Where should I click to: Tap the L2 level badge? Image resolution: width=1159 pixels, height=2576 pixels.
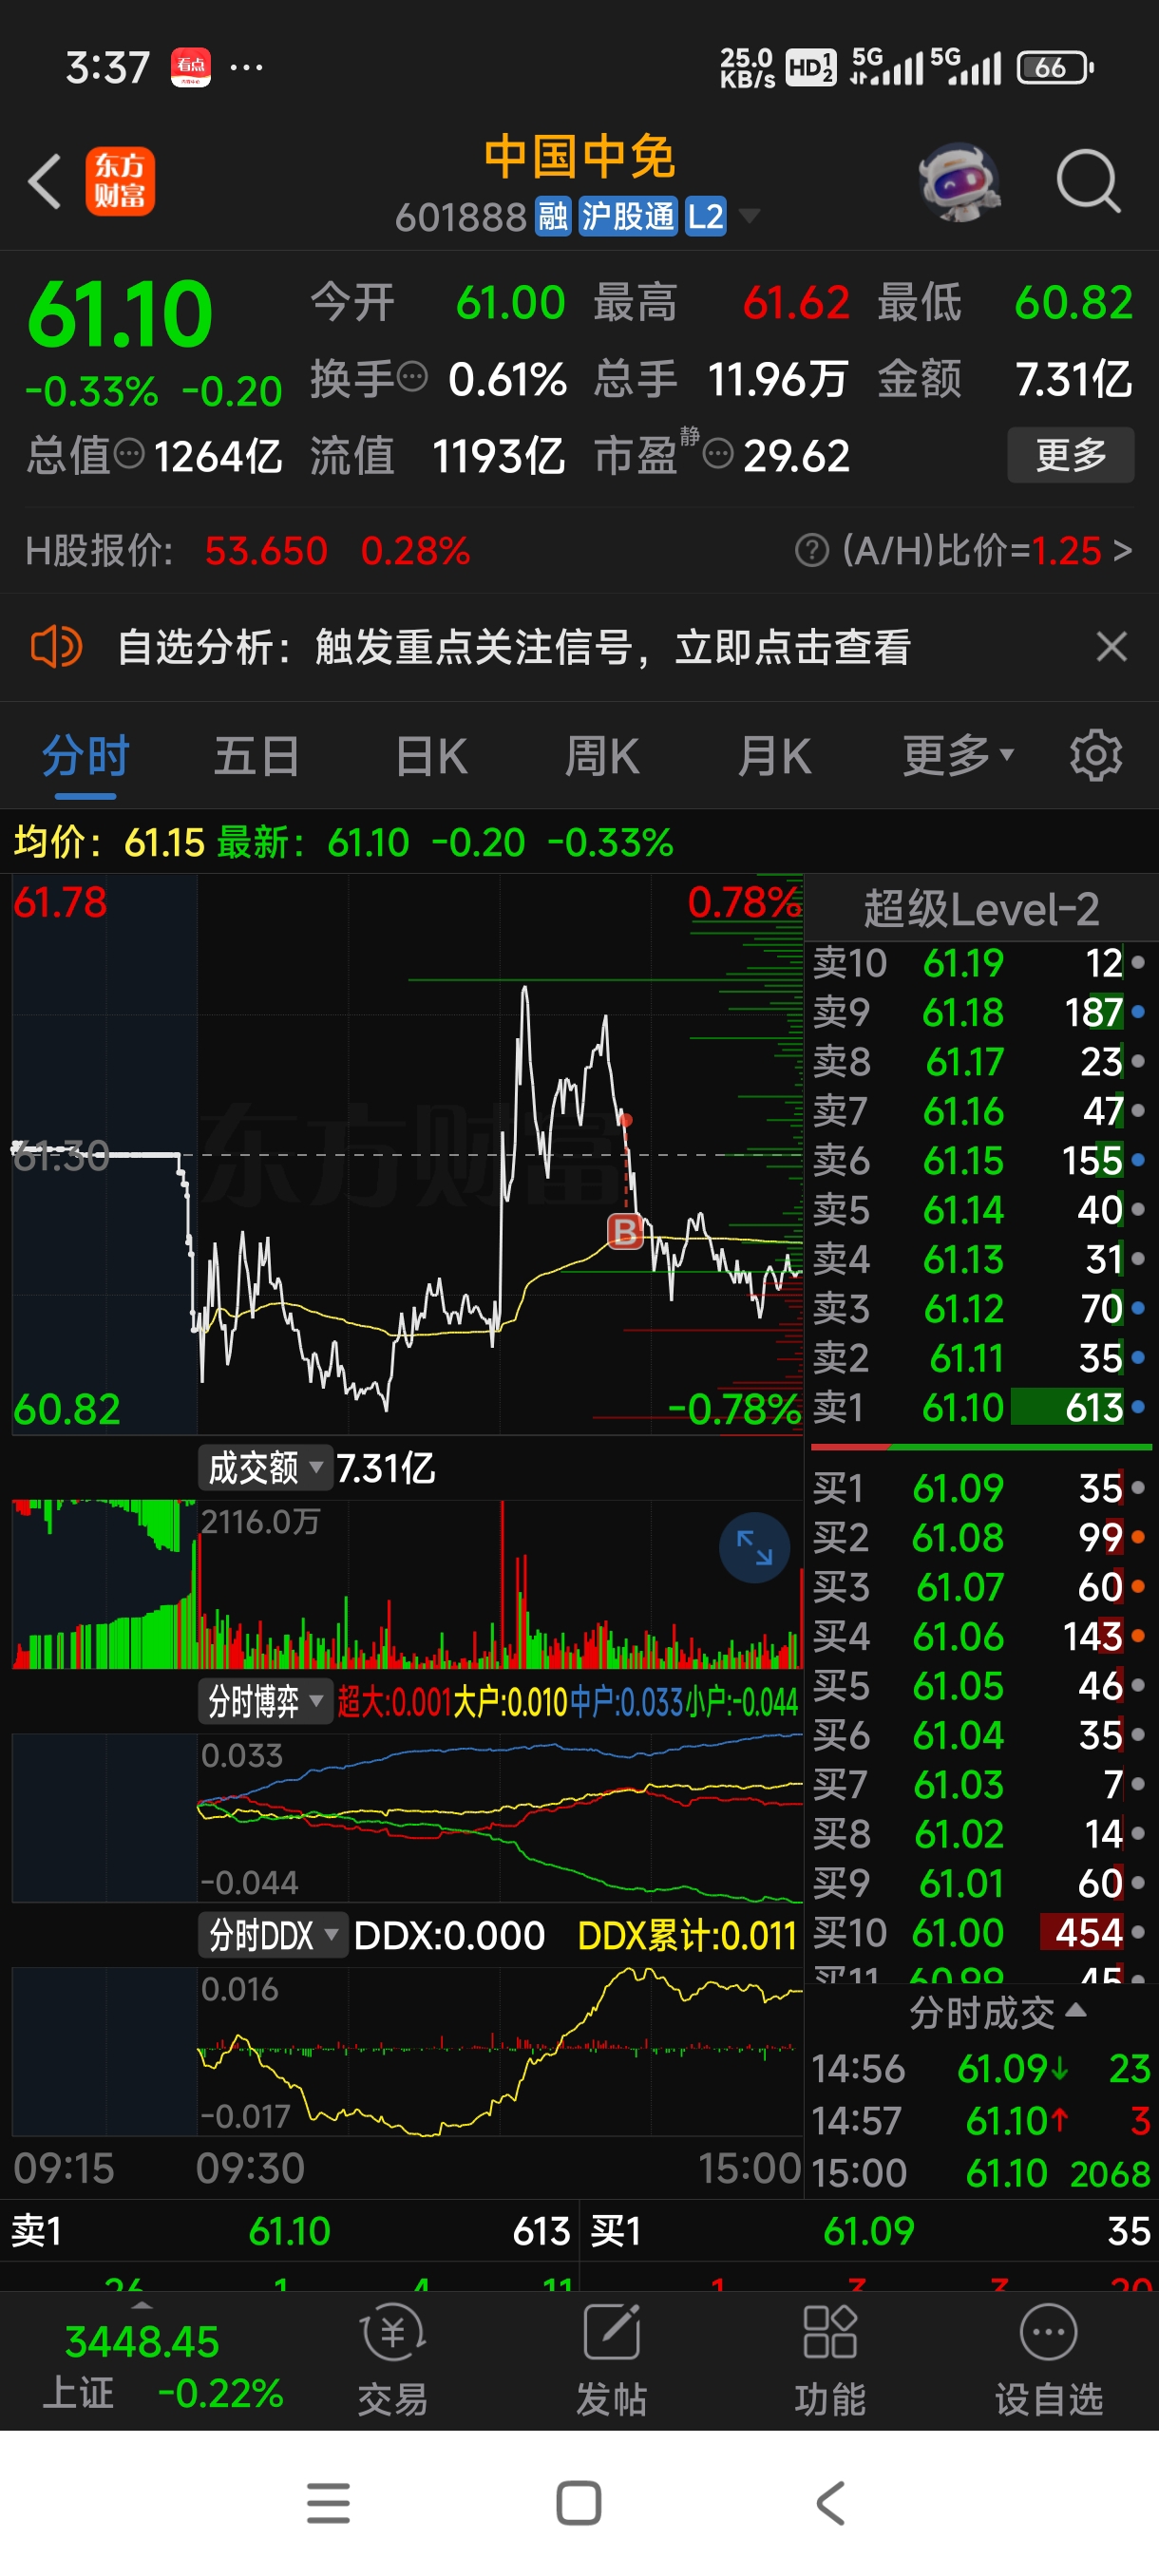coord(705,216)
